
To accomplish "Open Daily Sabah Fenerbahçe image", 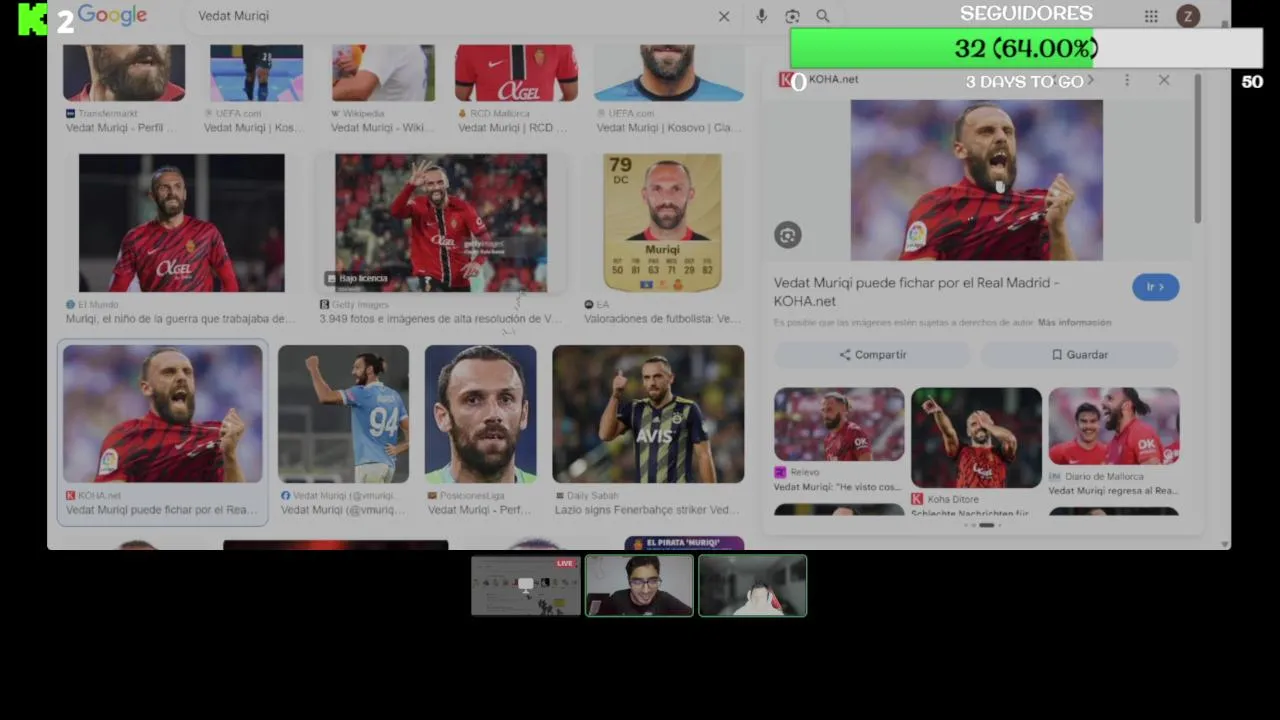I will coord(648,414).
